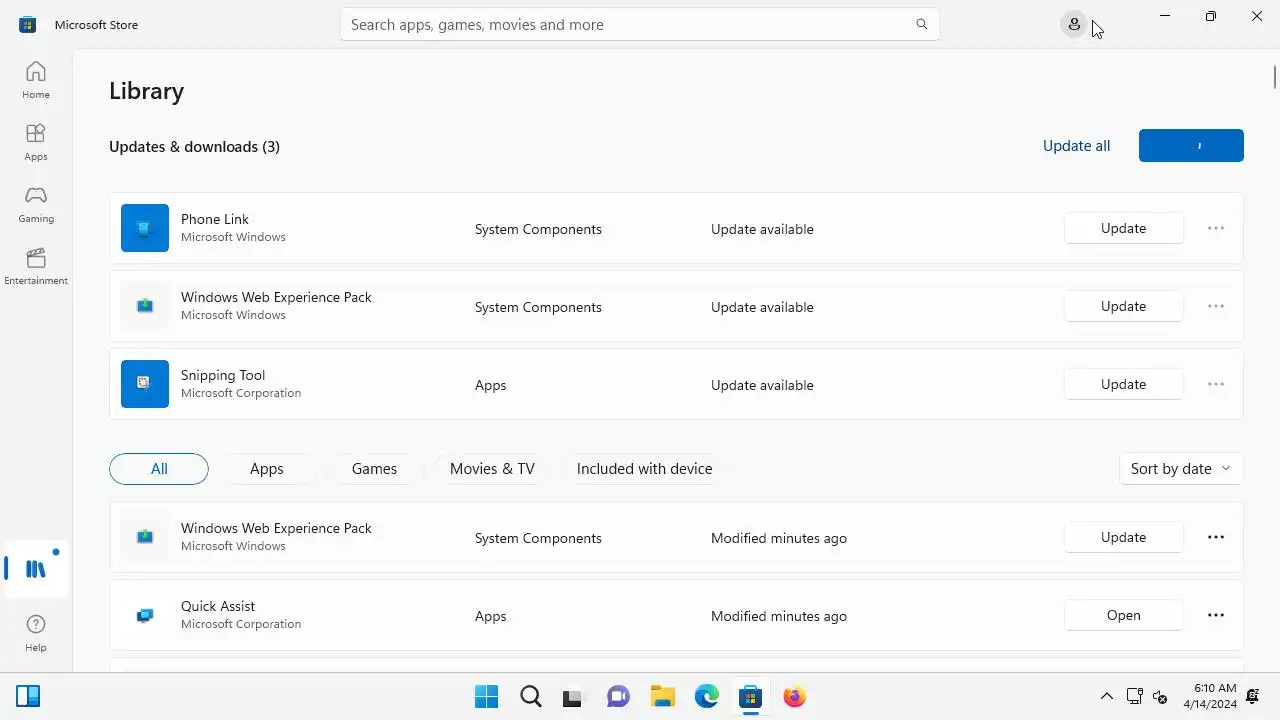
Task: Open more options for updates Web Experience Pack
Action: (x=1216, y=306)
